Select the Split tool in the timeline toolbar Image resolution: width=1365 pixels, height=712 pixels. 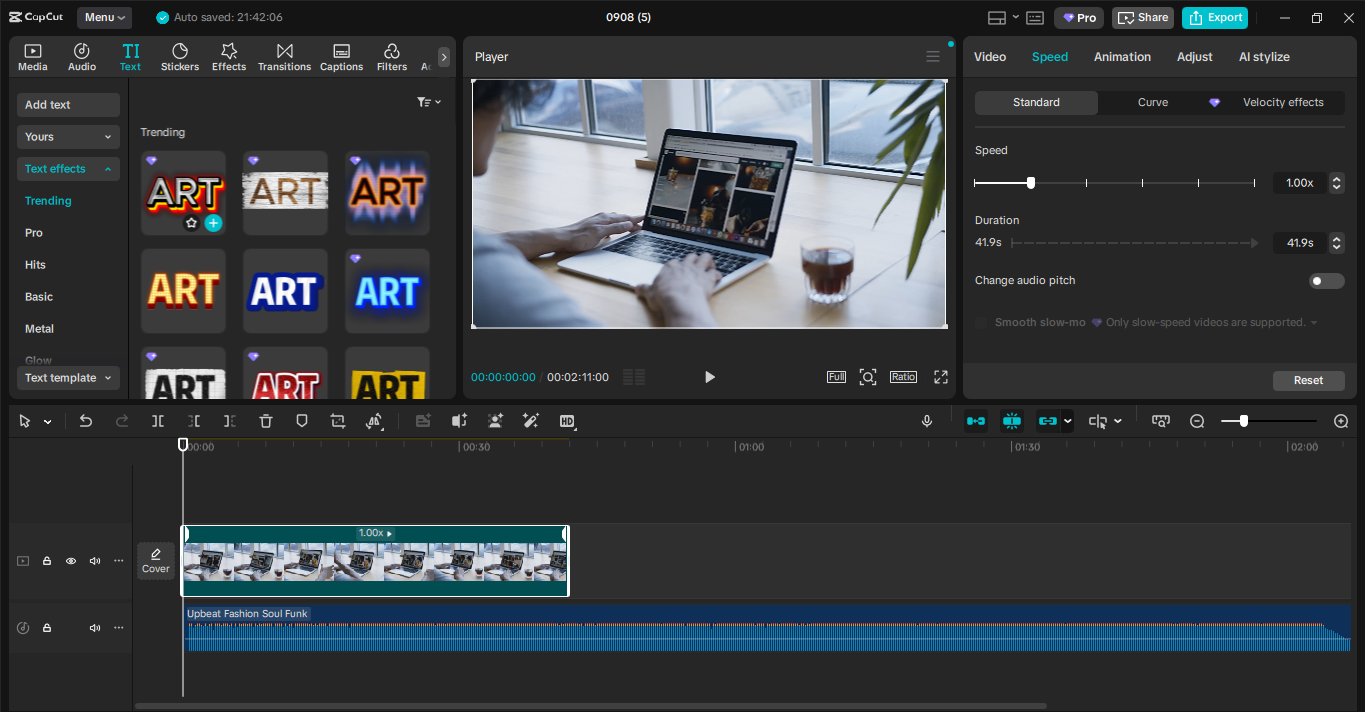(x=157, y=421)
